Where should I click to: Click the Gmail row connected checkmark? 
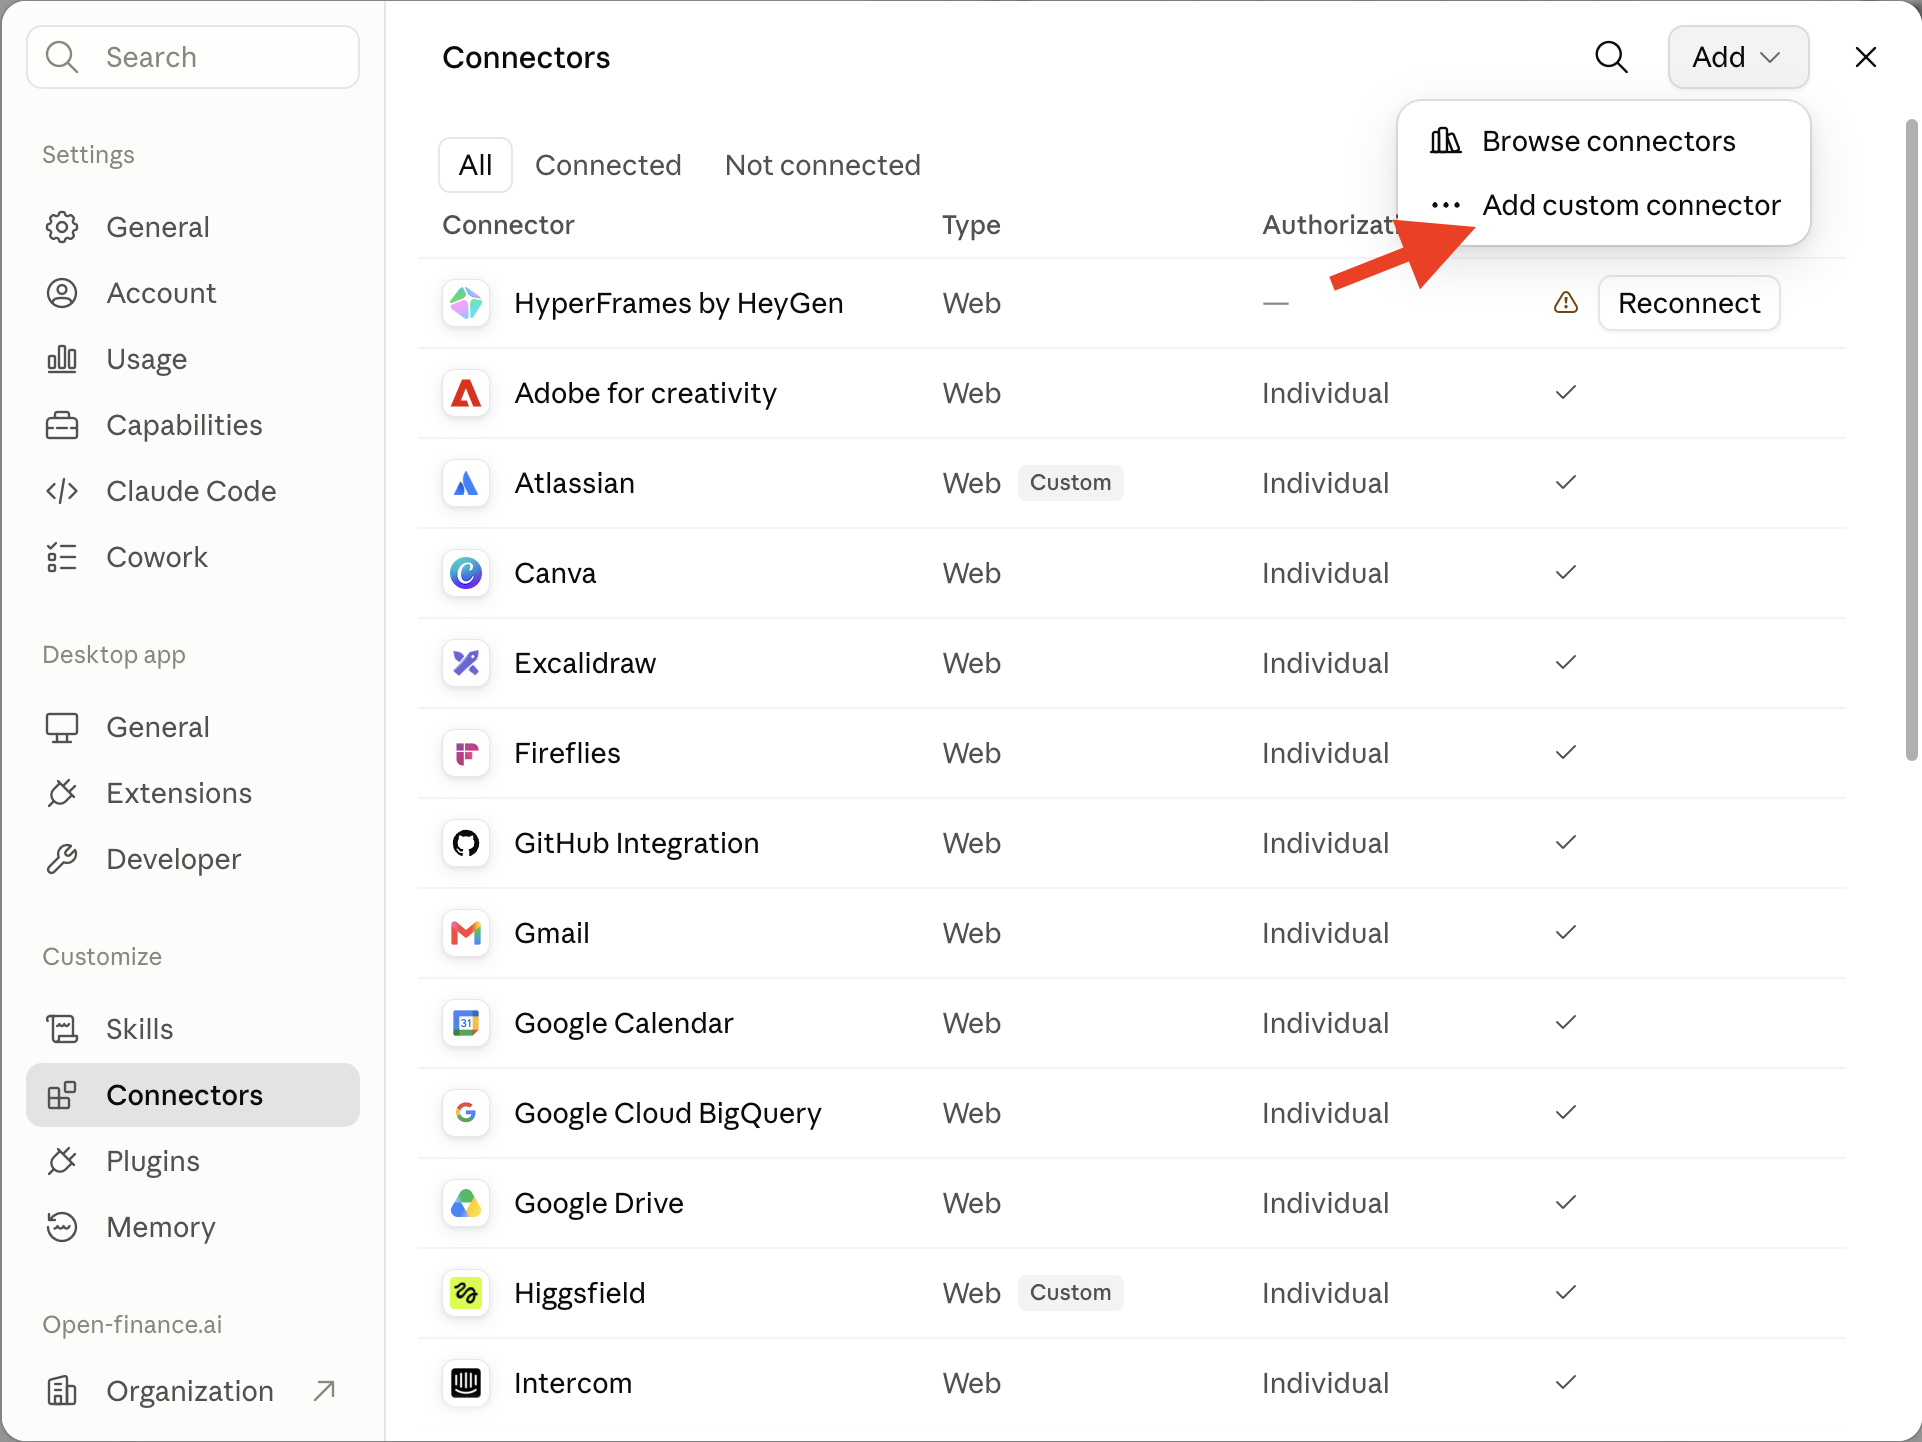(1566, 932)
